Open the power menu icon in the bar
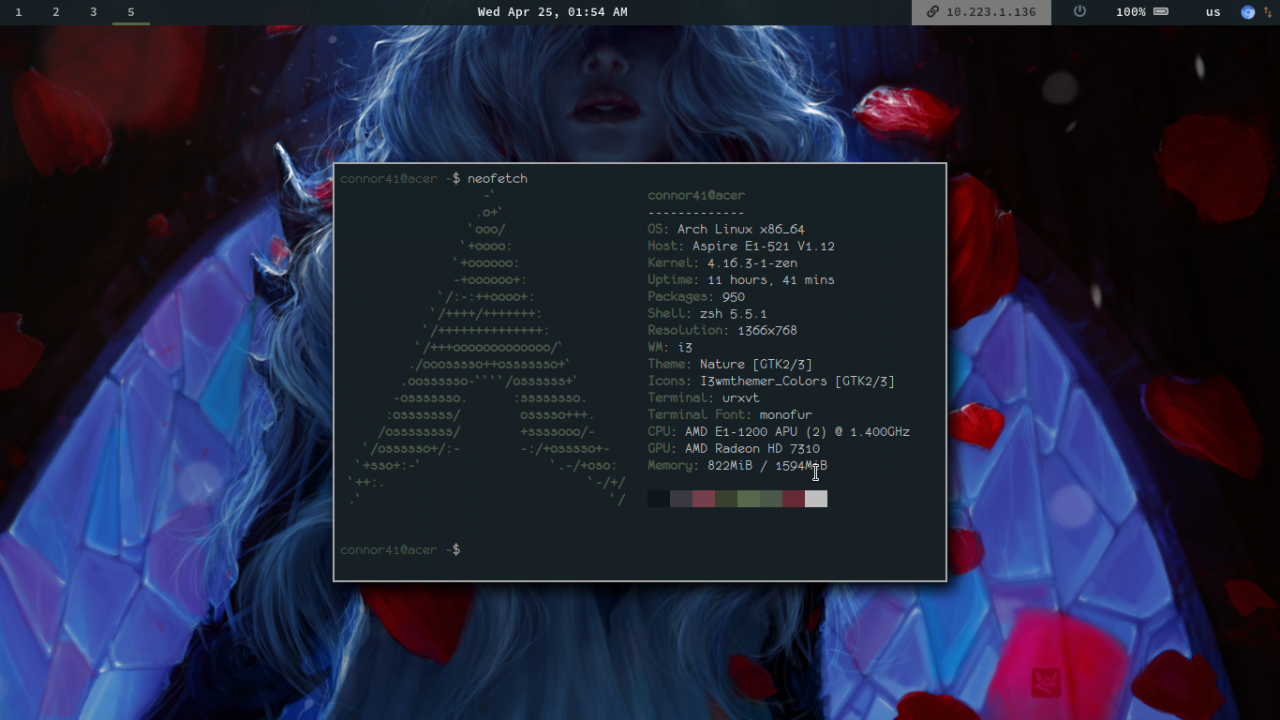Viewport: 1280px width, 720px height. 1080,12
